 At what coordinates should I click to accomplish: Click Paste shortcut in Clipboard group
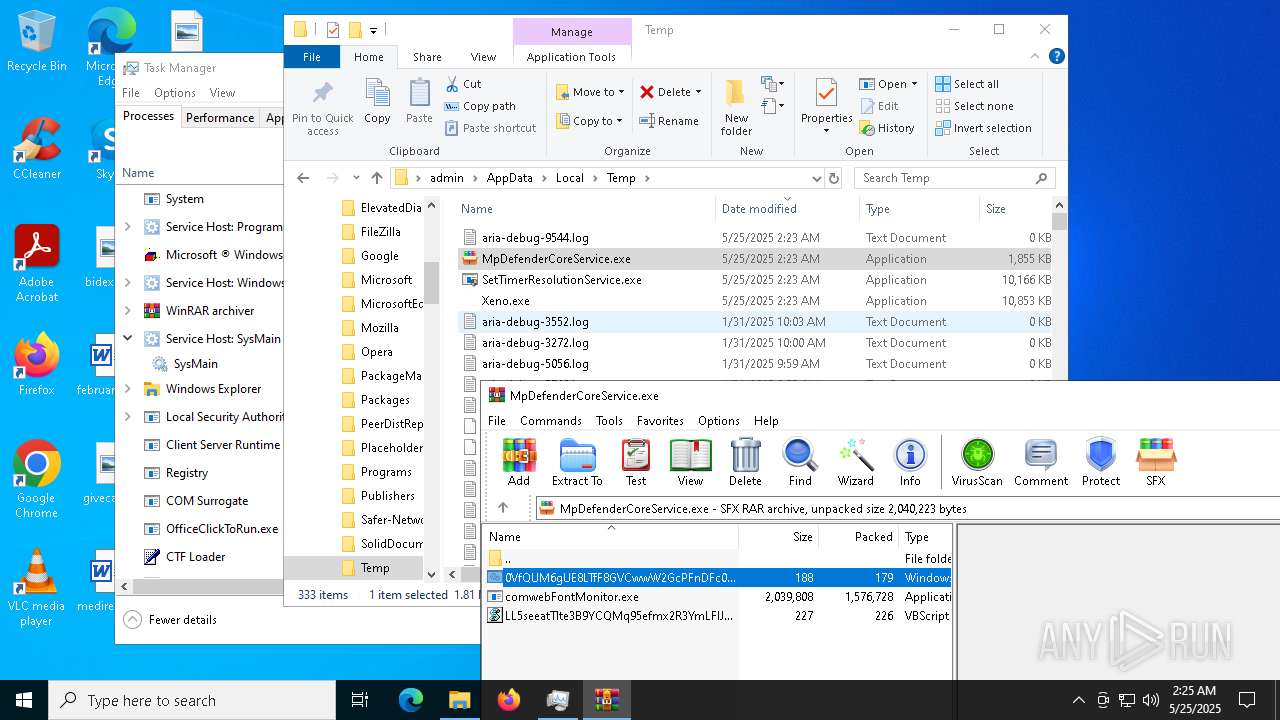click(490, 128)
